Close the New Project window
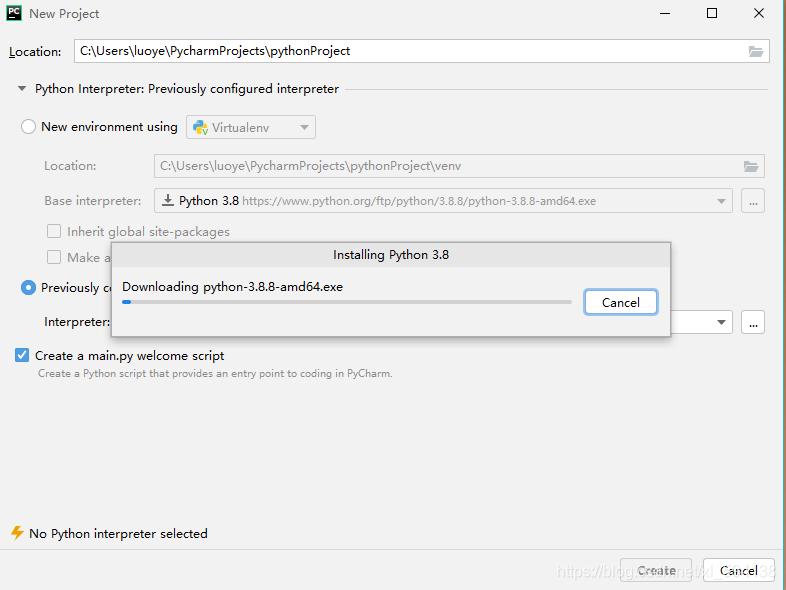This screenshot has height=590, width=786. tap(758, 14)
